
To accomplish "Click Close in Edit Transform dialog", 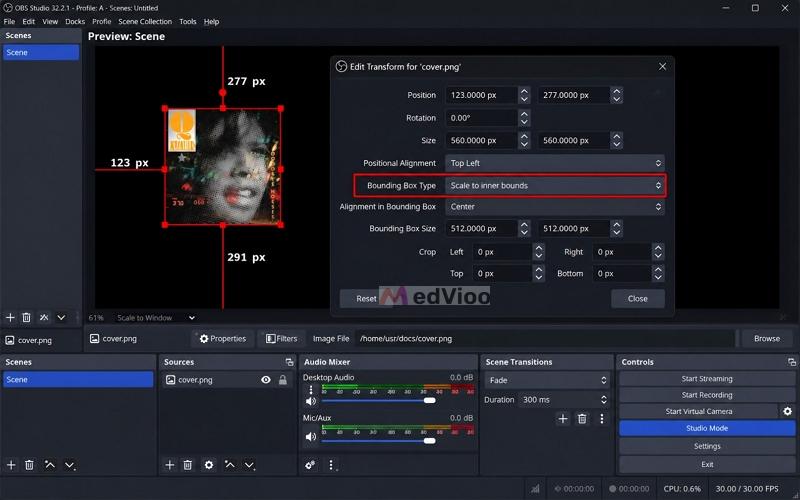I will coord(638,298).
